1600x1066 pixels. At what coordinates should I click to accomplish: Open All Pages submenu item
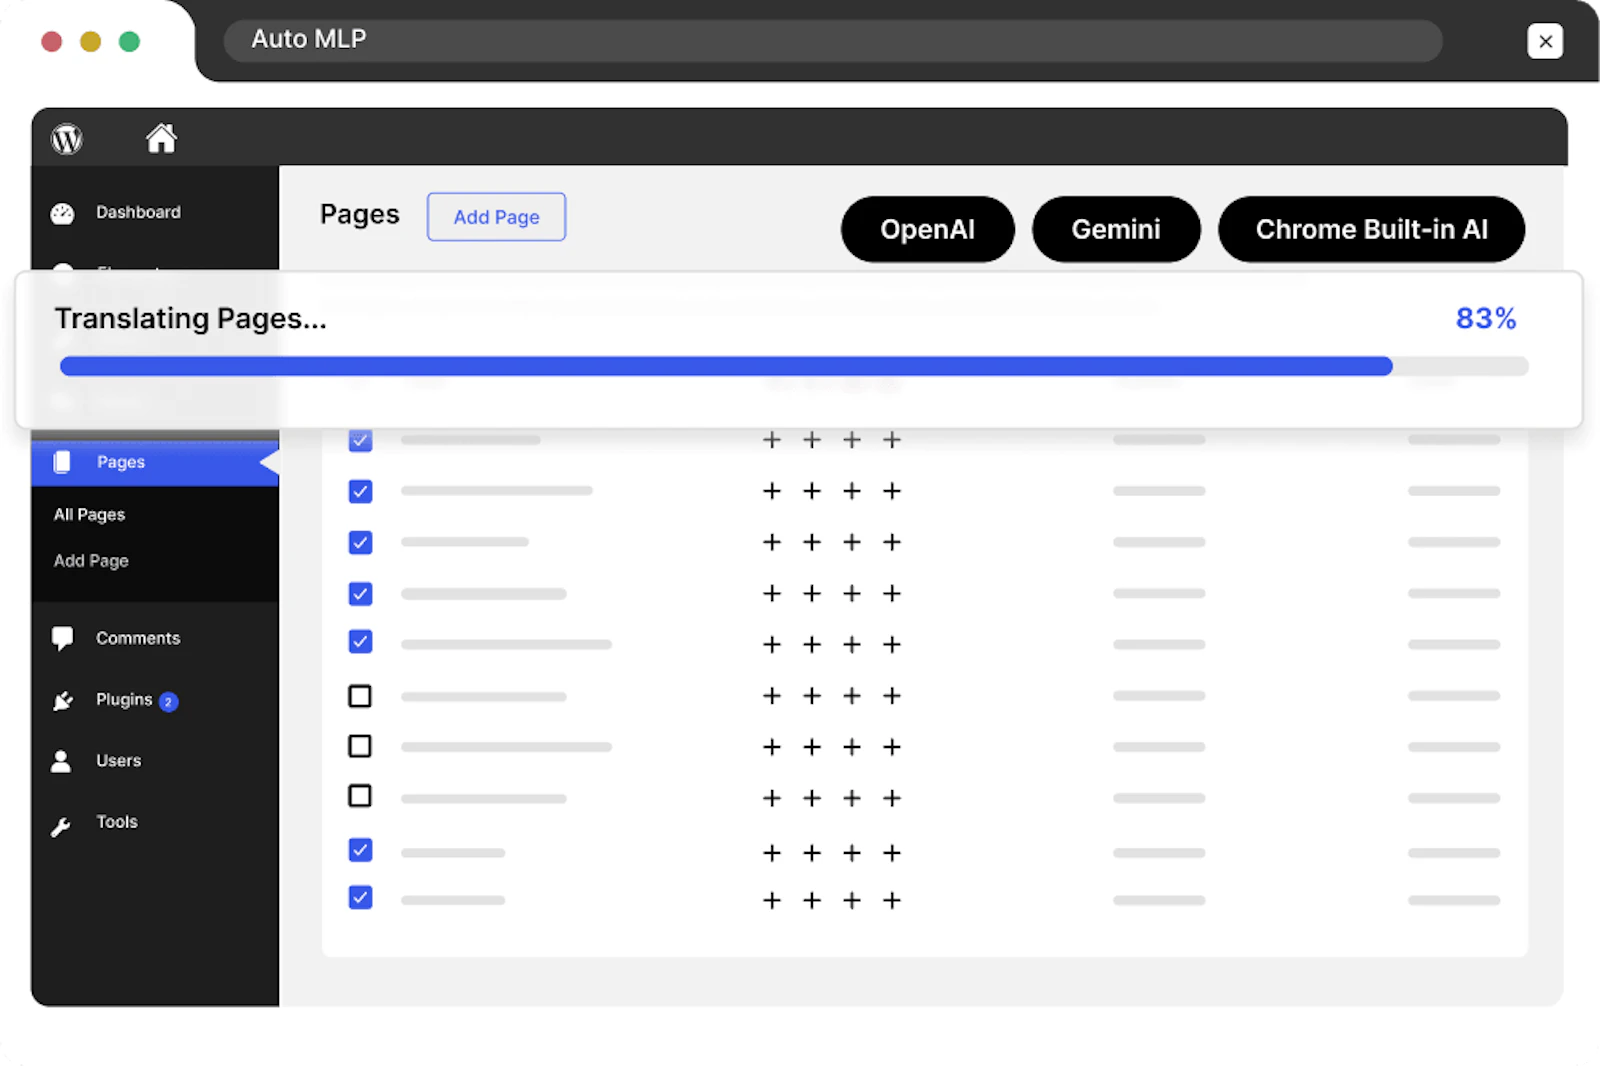click(x=89, y=514)
